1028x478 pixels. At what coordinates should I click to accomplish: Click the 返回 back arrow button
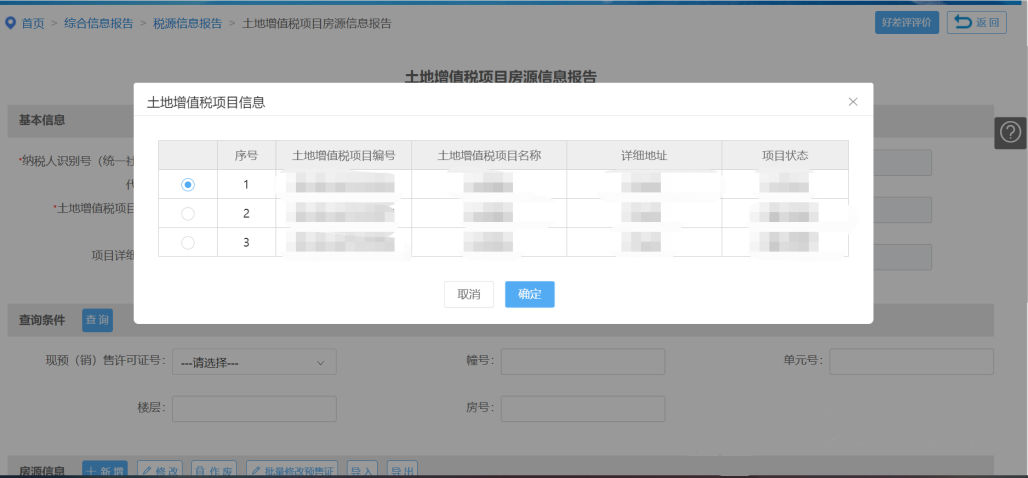click(976, 23)
